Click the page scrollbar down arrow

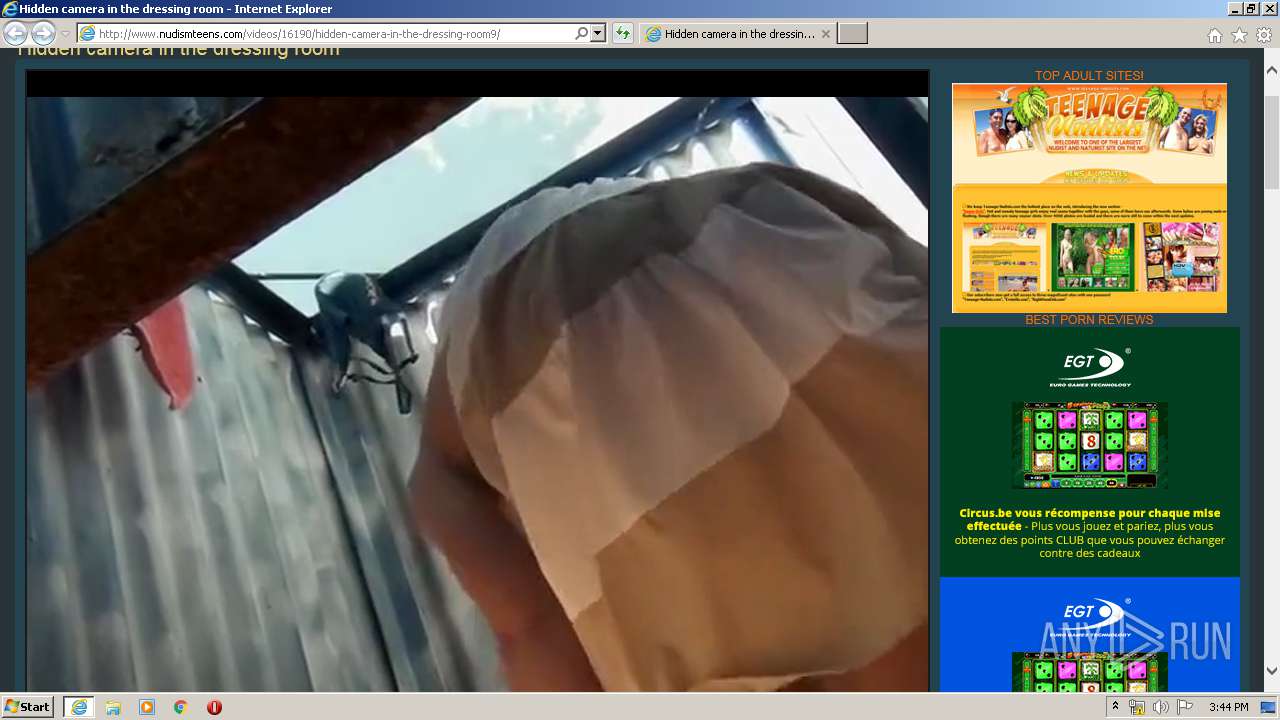coord(1272,671)
